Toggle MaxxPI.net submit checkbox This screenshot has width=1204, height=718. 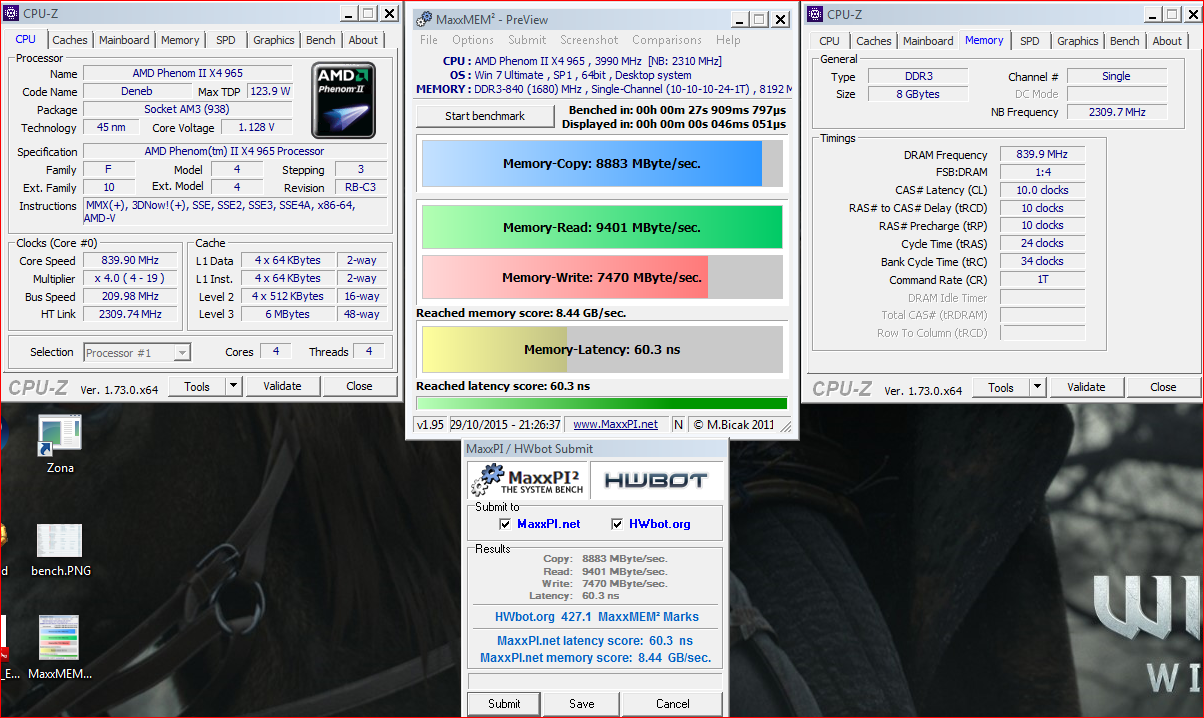[x=506, y=524]
